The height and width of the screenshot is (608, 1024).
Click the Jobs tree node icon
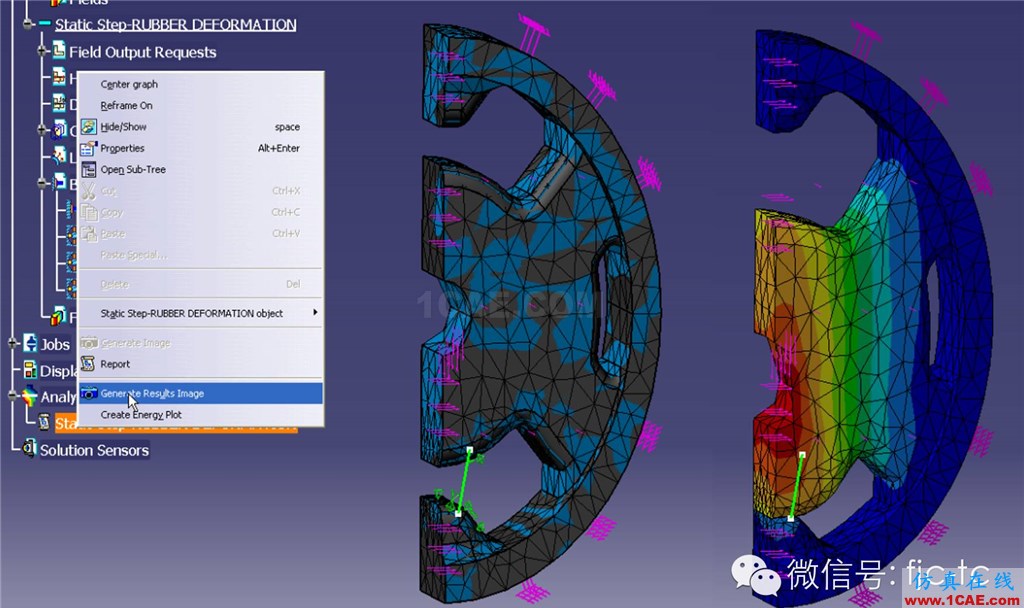click(30, 343)
